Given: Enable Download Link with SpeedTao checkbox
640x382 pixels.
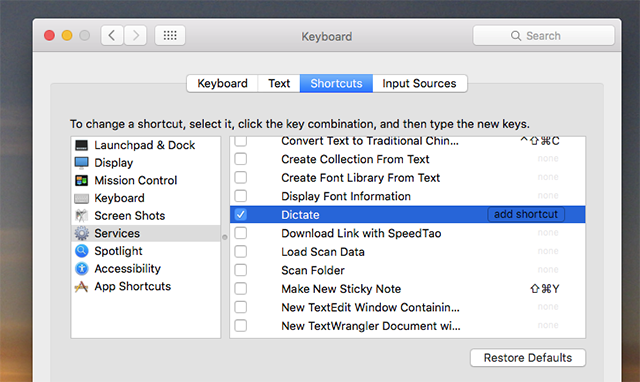Looking at the screenshot, I should [241, 233].
